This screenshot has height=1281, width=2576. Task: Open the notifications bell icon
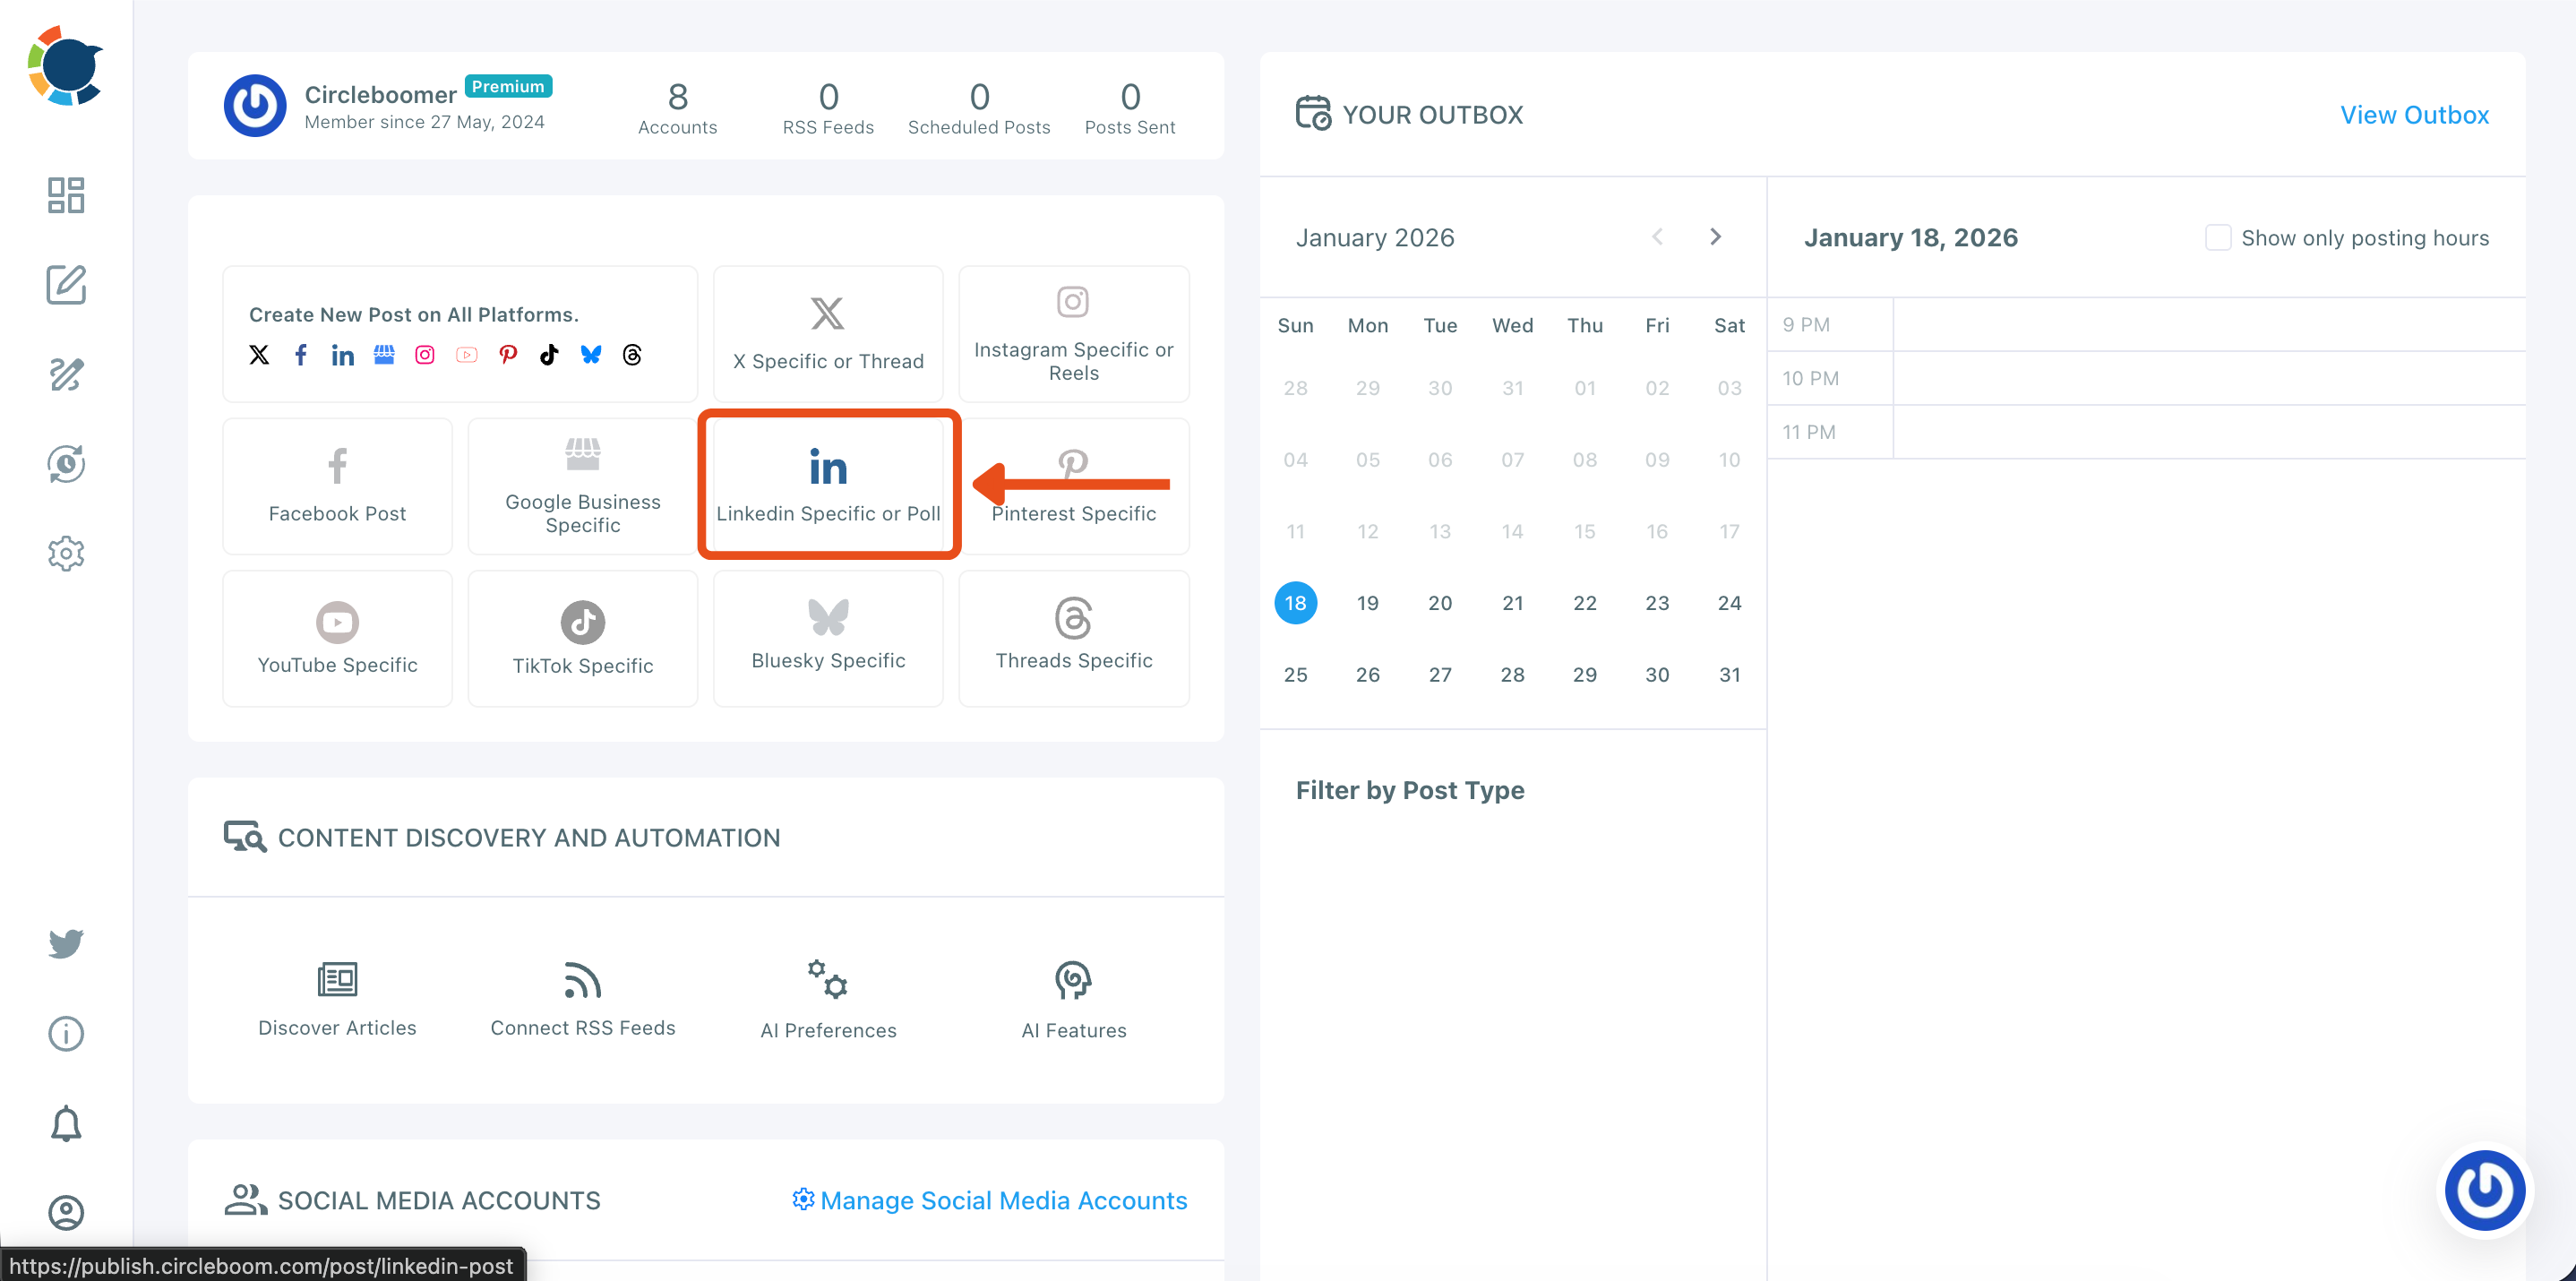click(66, 1123)
